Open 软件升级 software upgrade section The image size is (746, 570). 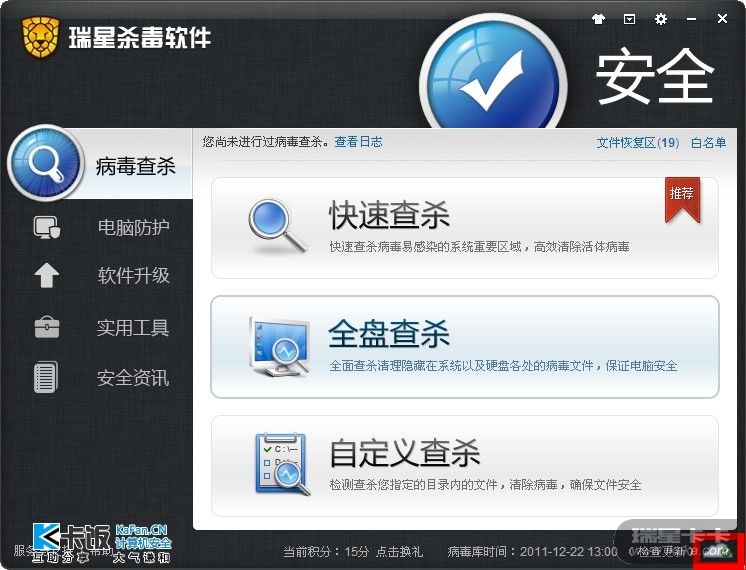click(x=99, y=275)
